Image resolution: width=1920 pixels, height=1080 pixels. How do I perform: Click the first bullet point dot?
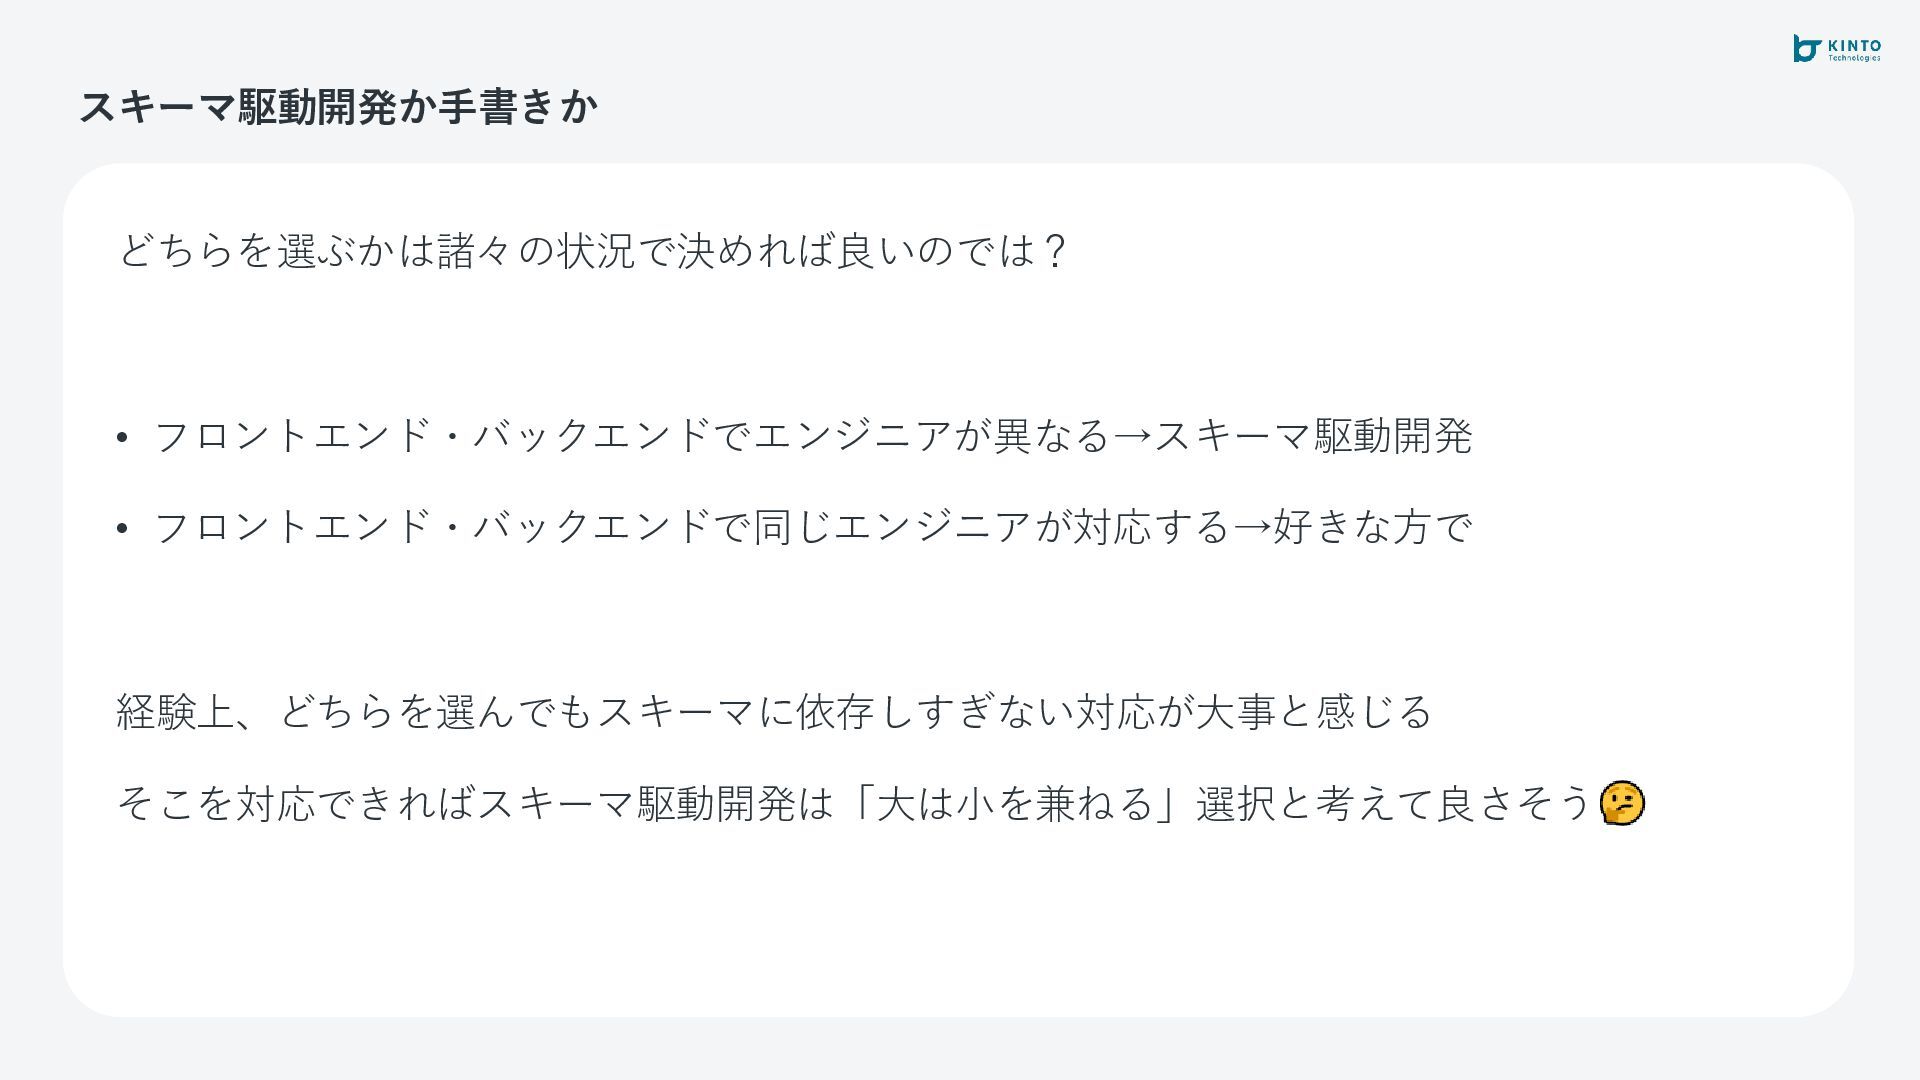point(122,437)
